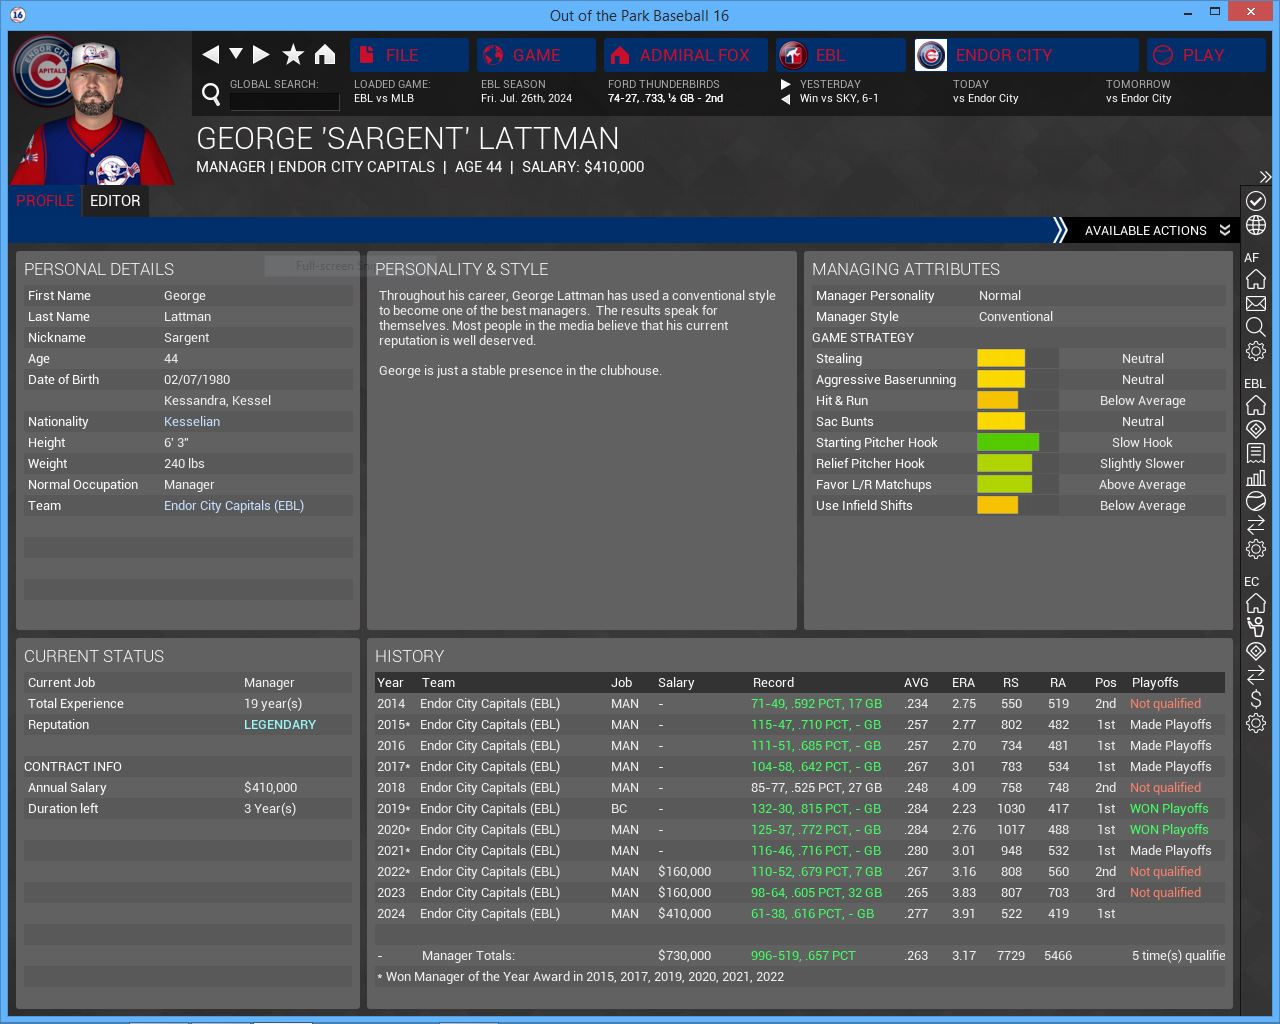Click the back navigation arrow
The image size is (1280, 1024).
click(x=210, y=55)
